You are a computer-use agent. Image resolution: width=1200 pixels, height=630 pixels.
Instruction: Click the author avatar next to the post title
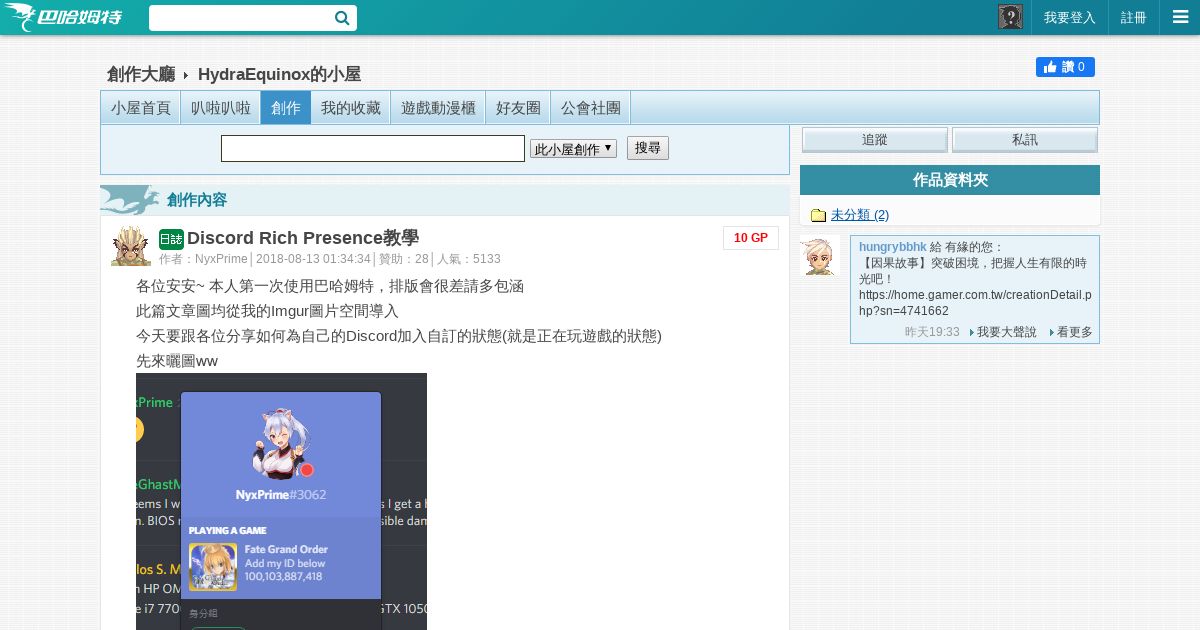tap(131, 245)
